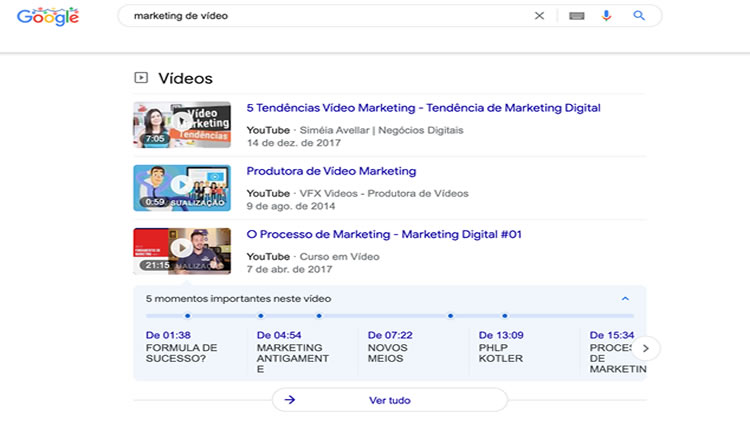This screenshot has width=750, height=422.
Task: Open Produtora de Vídeo Marketing link
Action: pyautogui.click(x=331, y=171)
